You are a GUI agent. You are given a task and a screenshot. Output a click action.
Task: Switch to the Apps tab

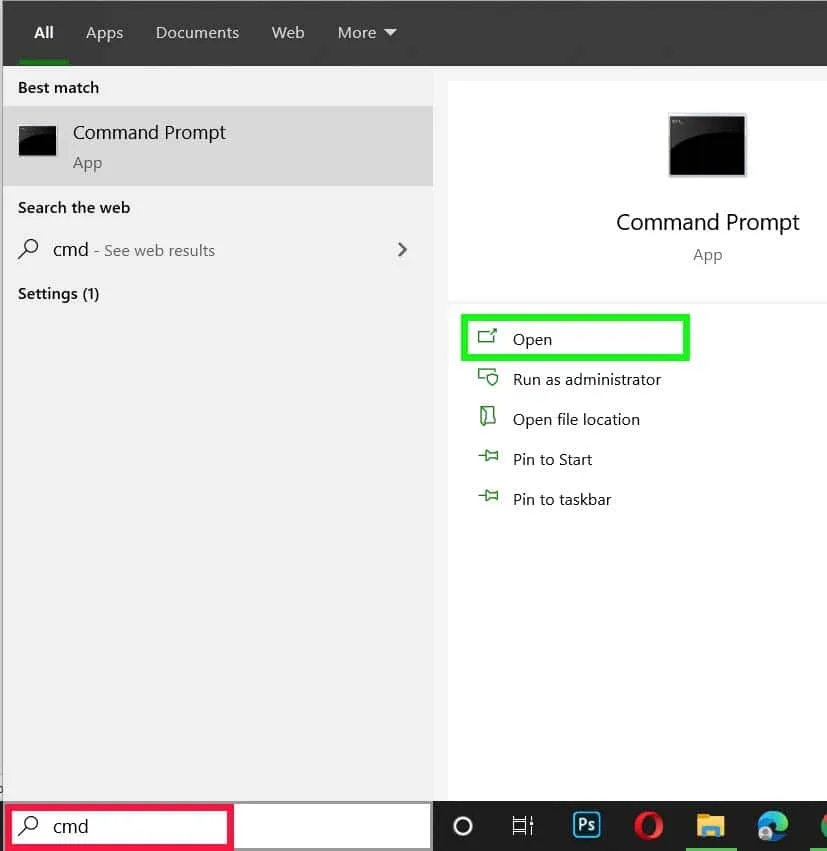point(104,32)
